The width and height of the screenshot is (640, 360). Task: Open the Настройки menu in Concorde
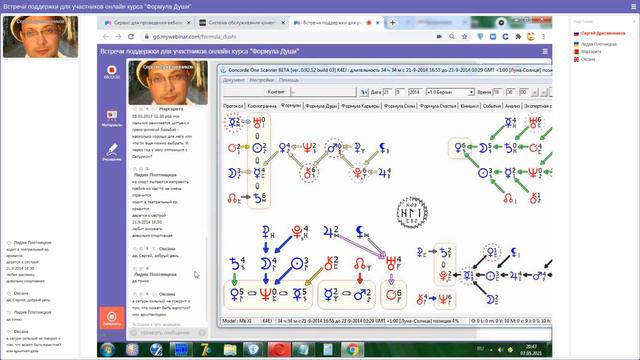pos(262,80)
